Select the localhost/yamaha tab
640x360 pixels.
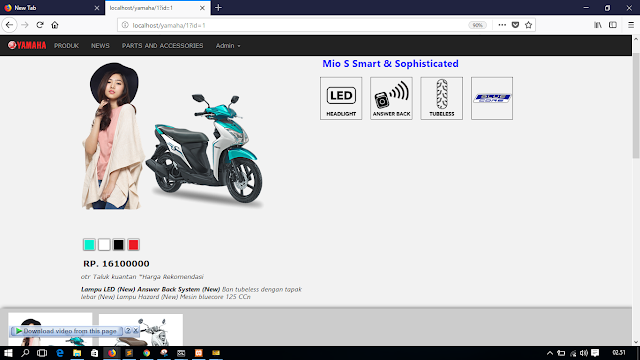coord(157,8)
